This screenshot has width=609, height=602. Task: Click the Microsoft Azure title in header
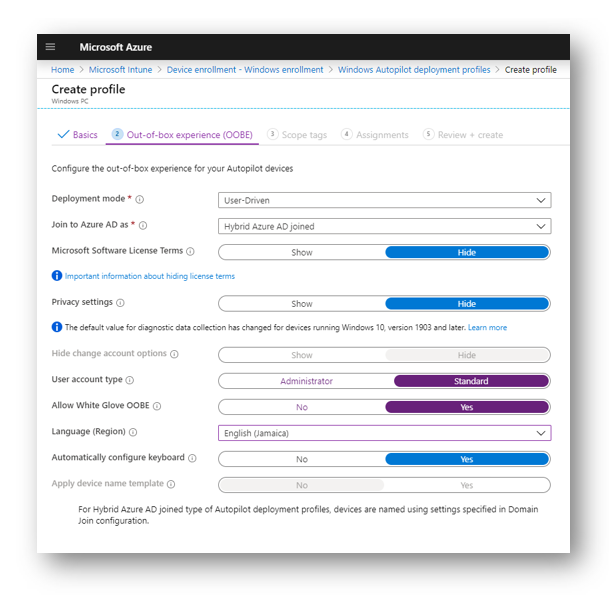[x=116, y=47]
